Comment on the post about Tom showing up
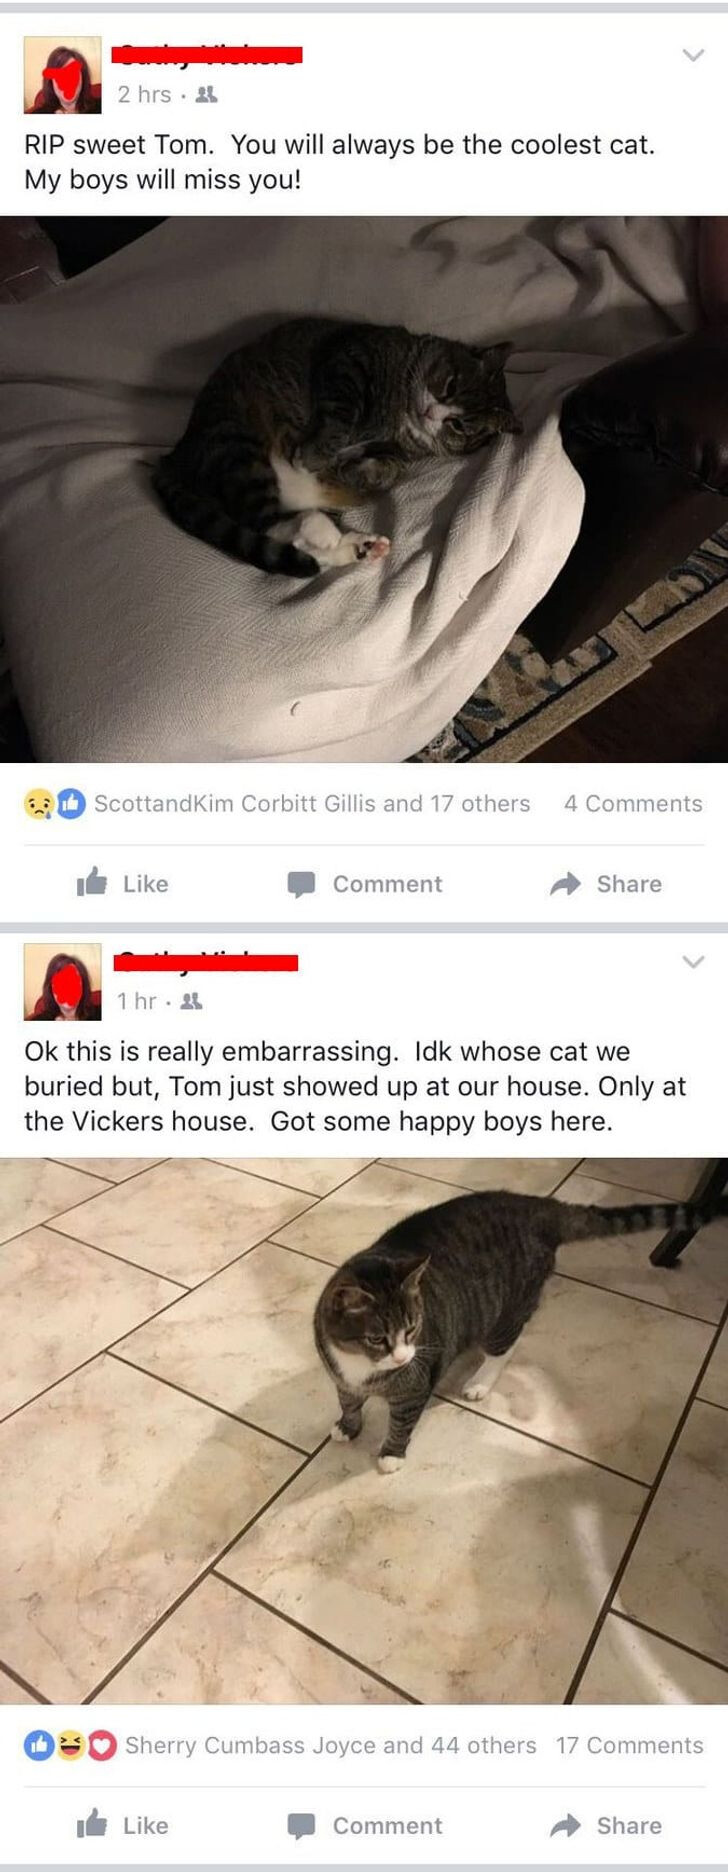 coord(364,1825)
